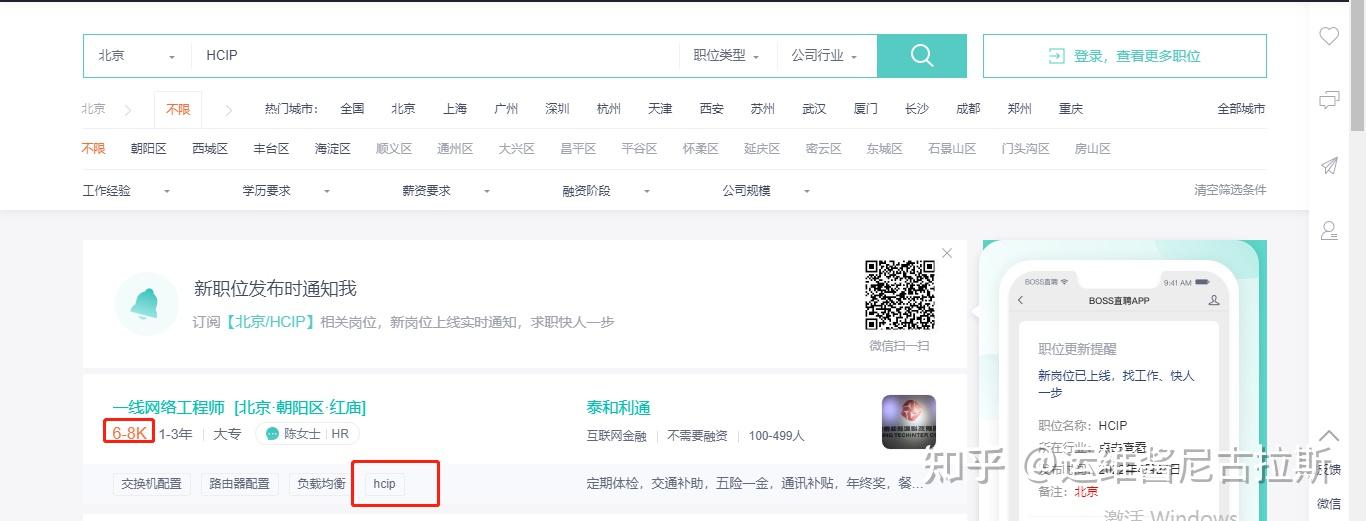Open the 融资阶段 filter dropdown

606,190
